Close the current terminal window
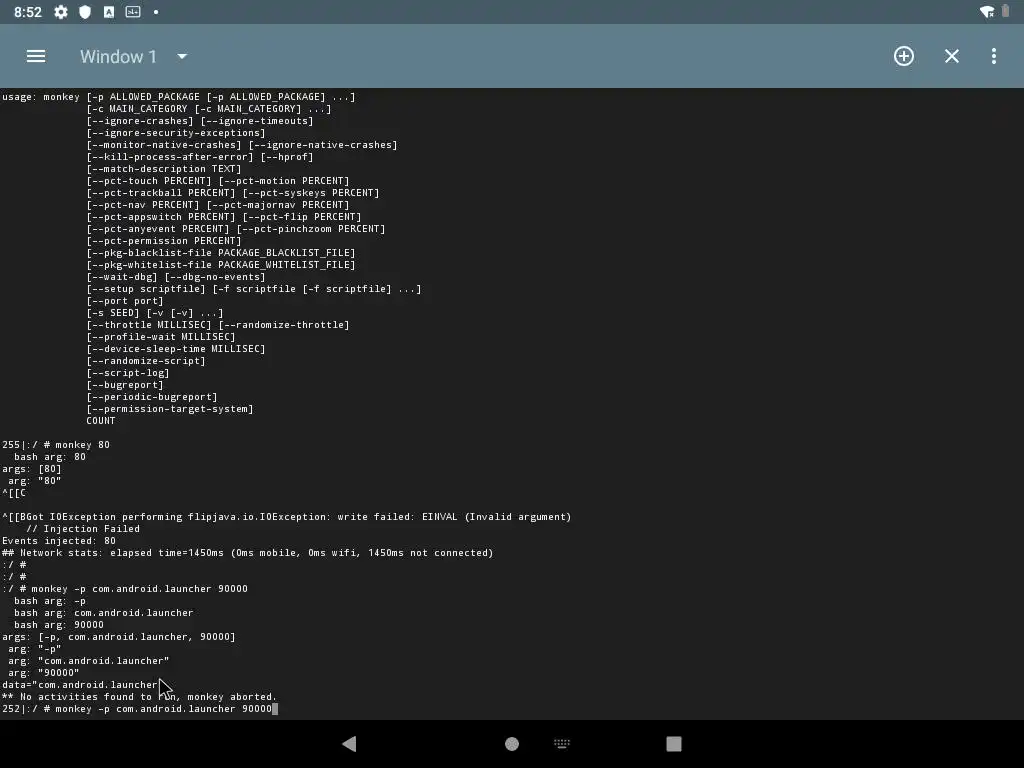Screen dimensions: 1024x768 click(x=952, y=56)
